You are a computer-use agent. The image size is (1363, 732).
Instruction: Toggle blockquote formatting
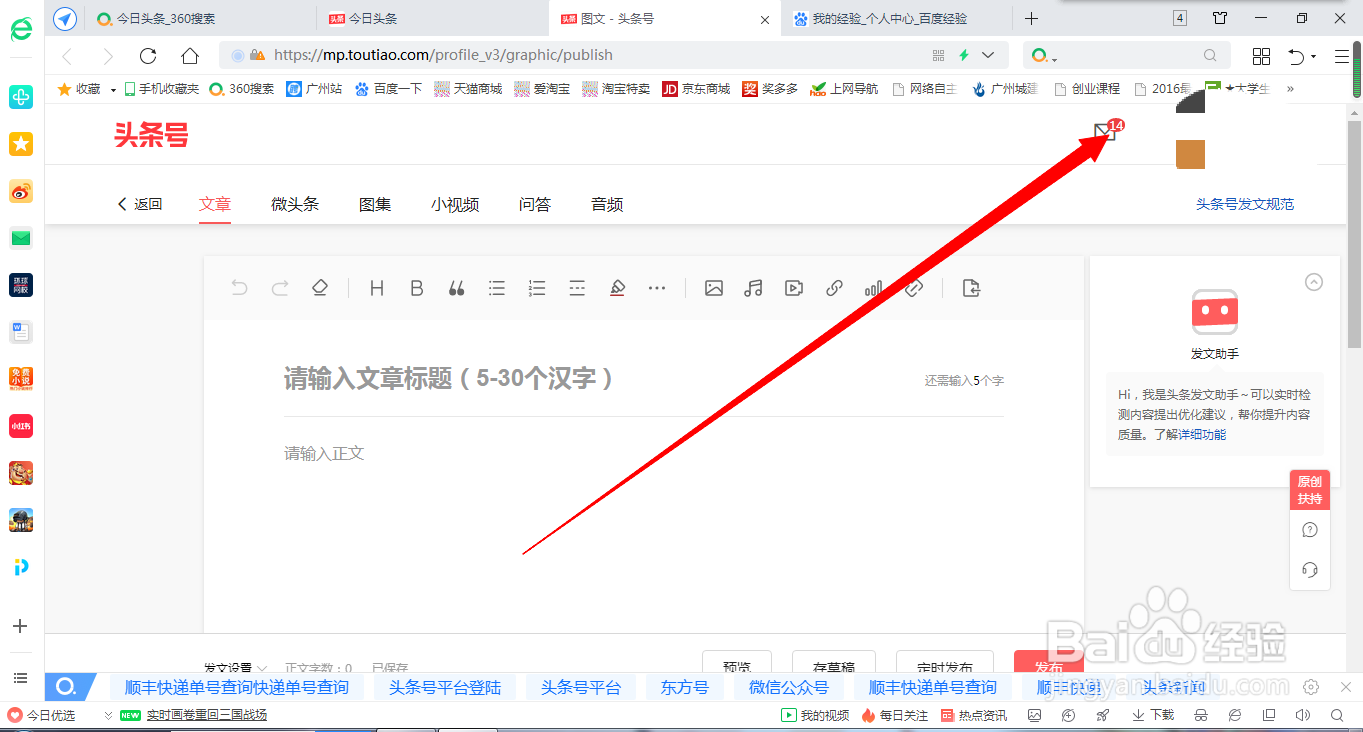[456, 288]
